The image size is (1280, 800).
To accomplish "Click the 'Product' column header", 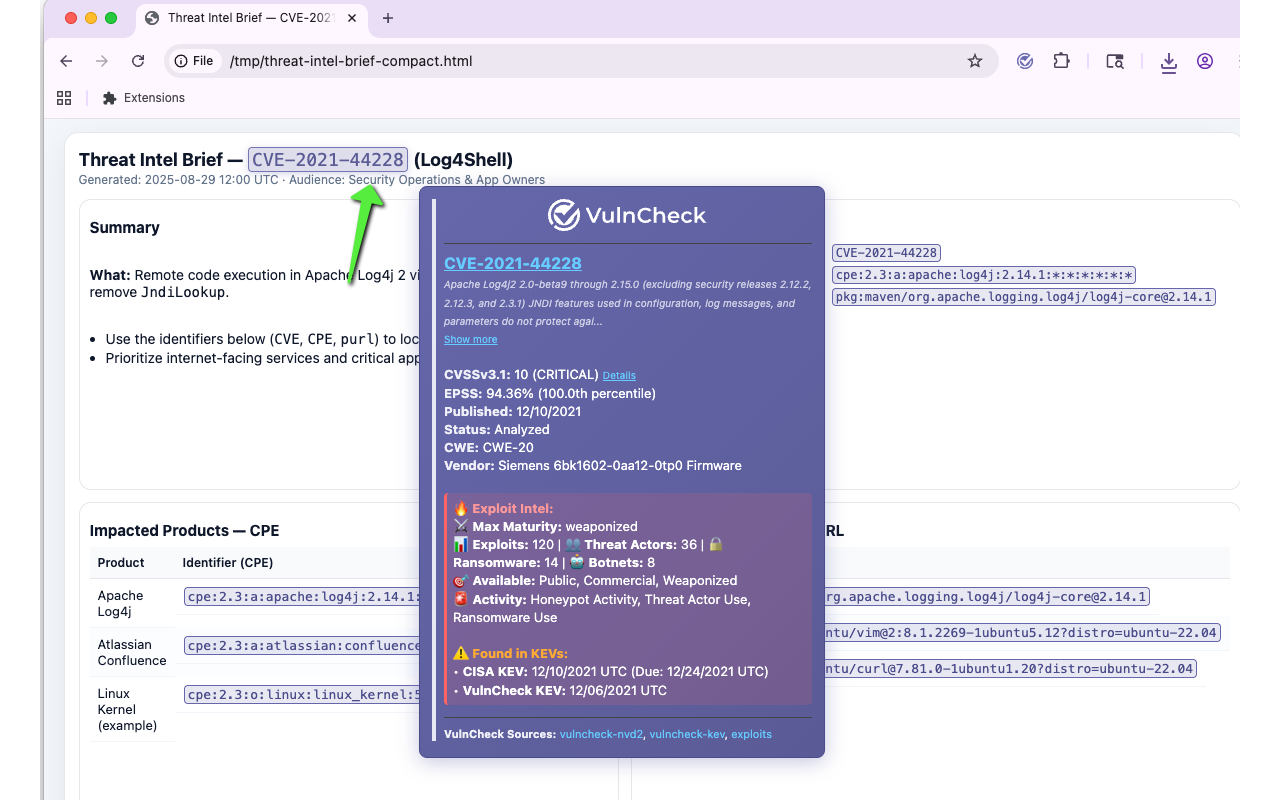I will point(121,562).
